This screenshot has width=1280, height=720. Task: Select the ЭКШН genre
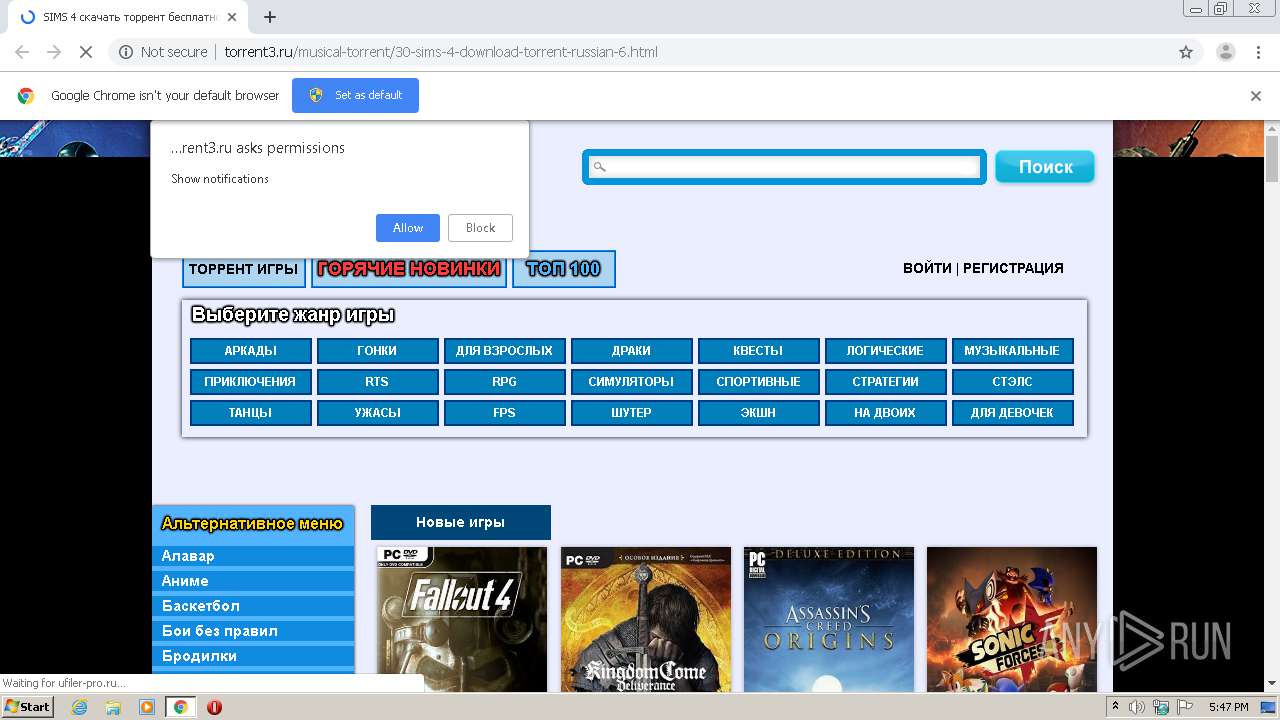coord(758,413)
